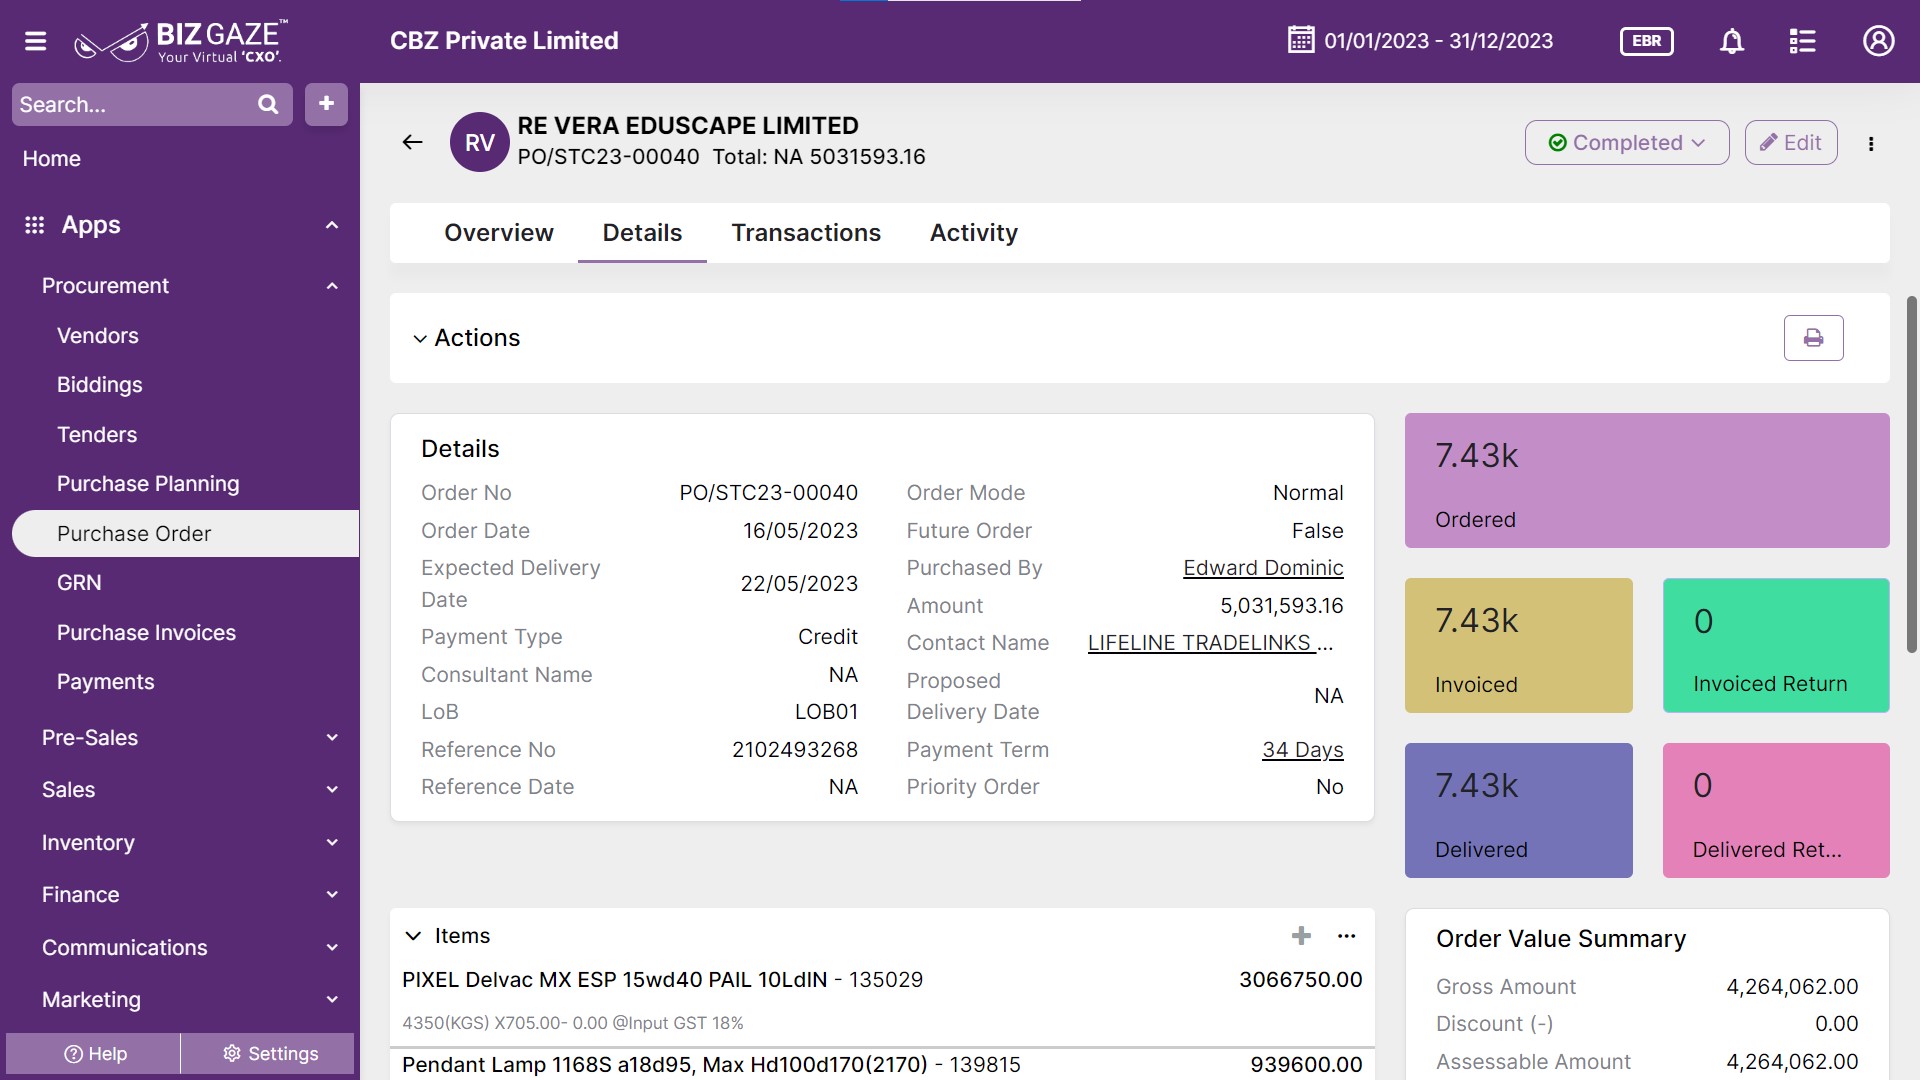Open Settings at sidebar bottom
Image resolution: width=1920 pixels, height=1080 pixels.
click(269, 1054)
